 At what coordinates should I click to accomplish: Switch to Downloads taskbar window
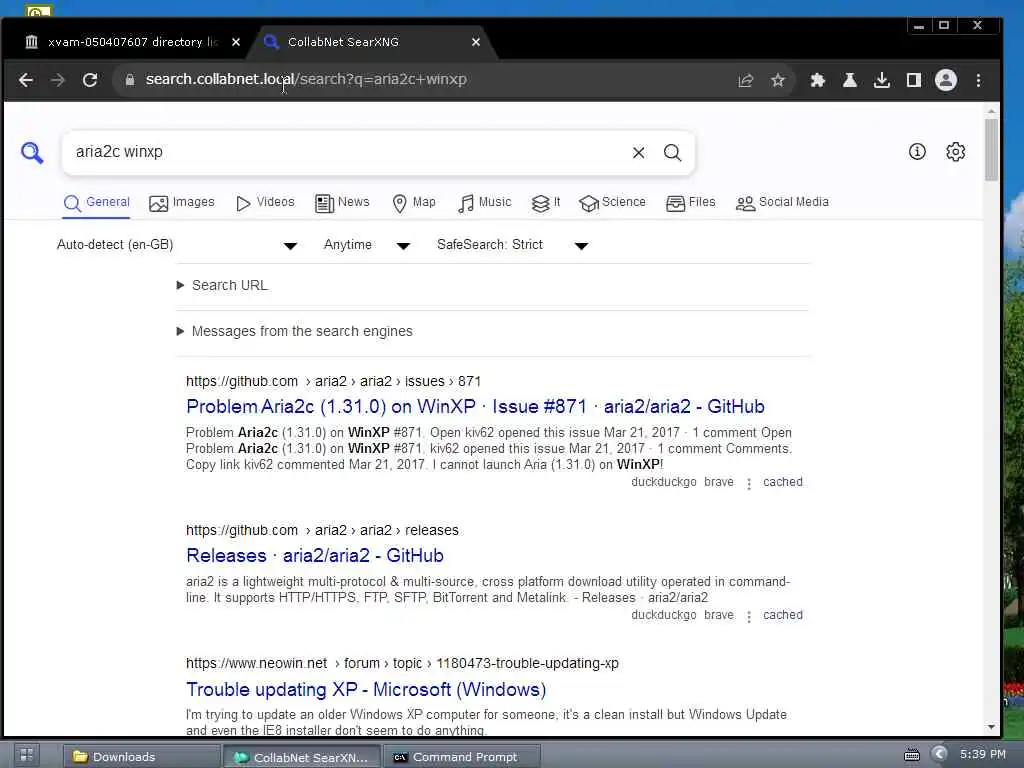140,757
